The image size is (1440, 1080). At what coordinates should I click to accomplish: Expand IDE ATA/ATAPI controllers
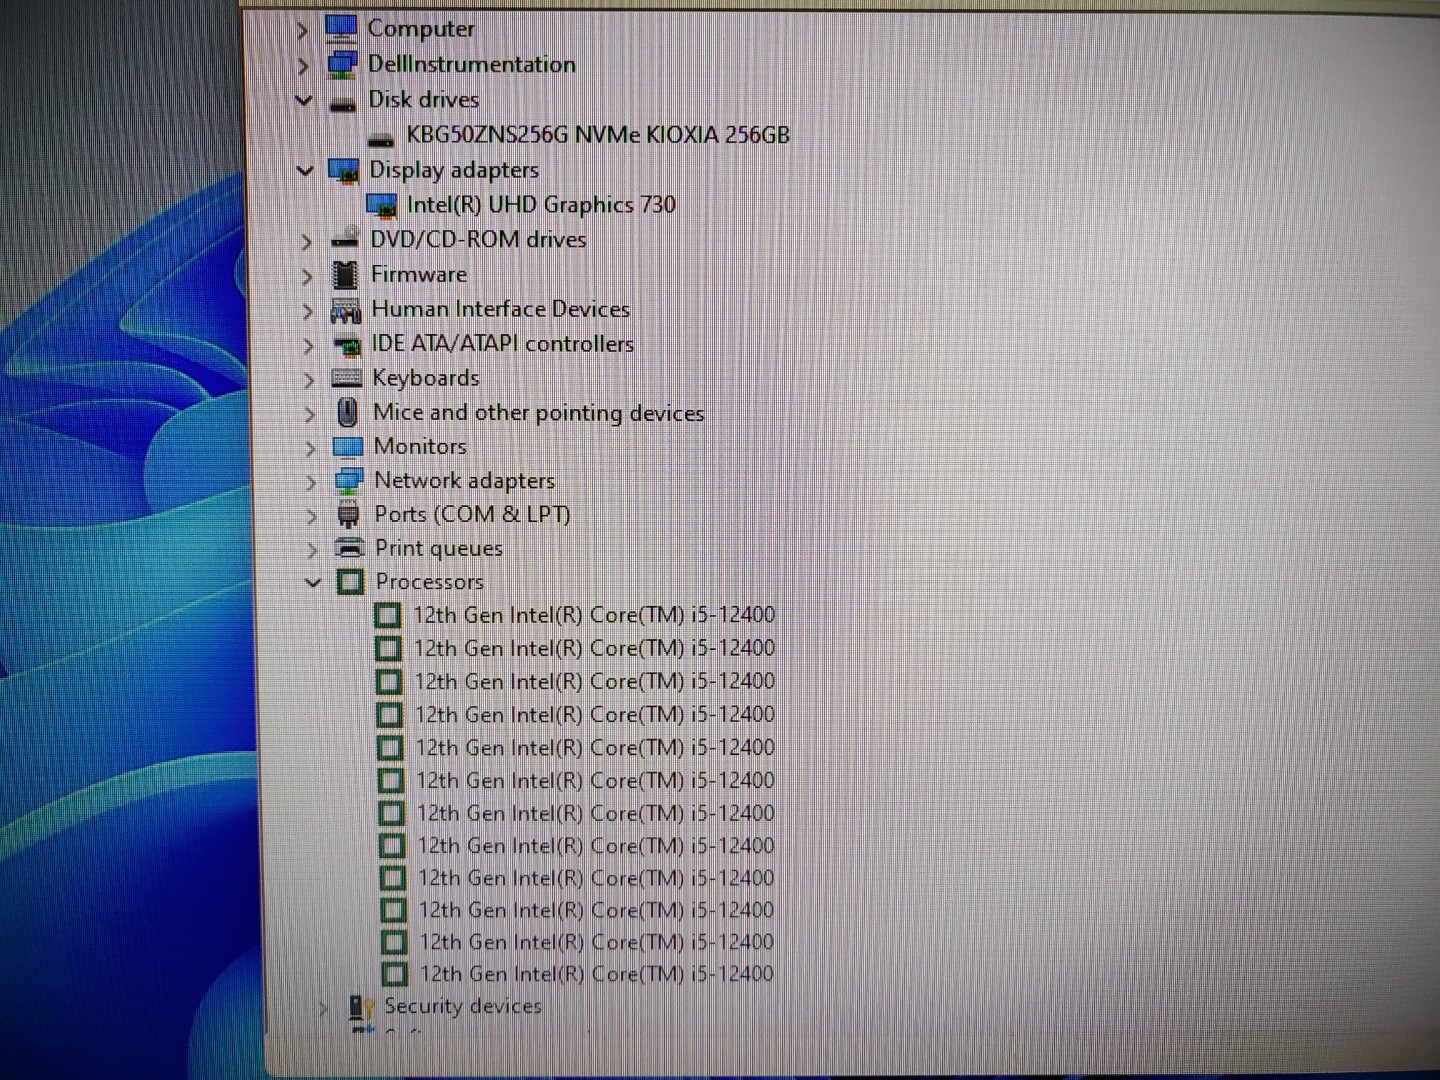tap(308, 346)
